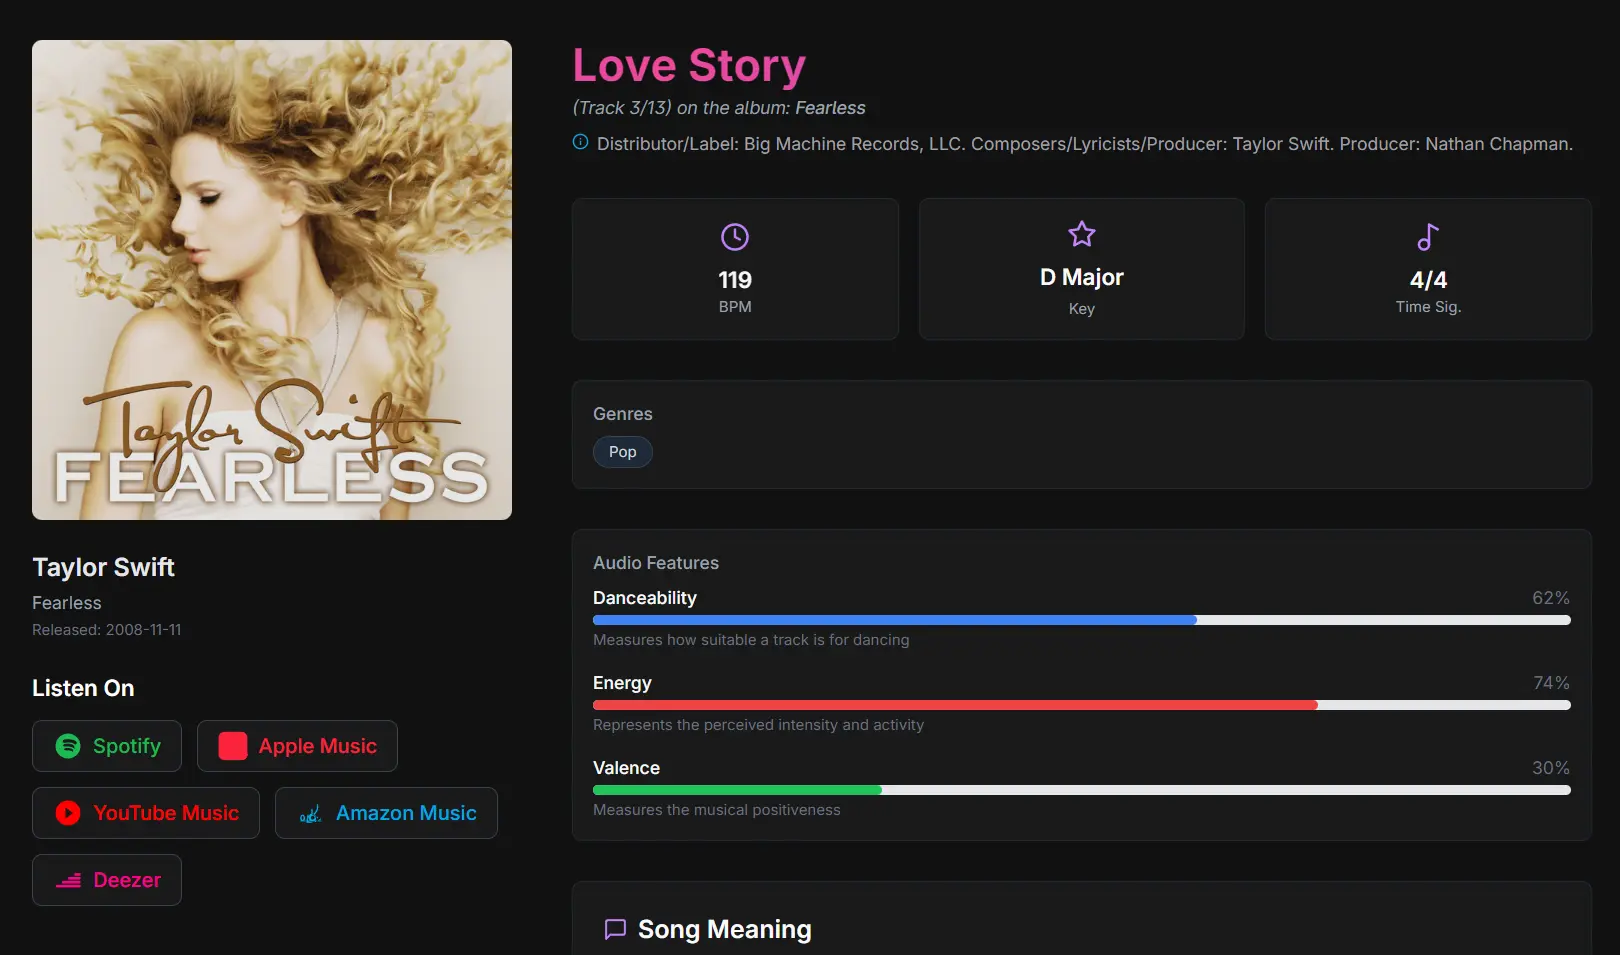Click the Deezer equalizer icon
Viewport: 1620px width, 955px height.
[68, 880]
